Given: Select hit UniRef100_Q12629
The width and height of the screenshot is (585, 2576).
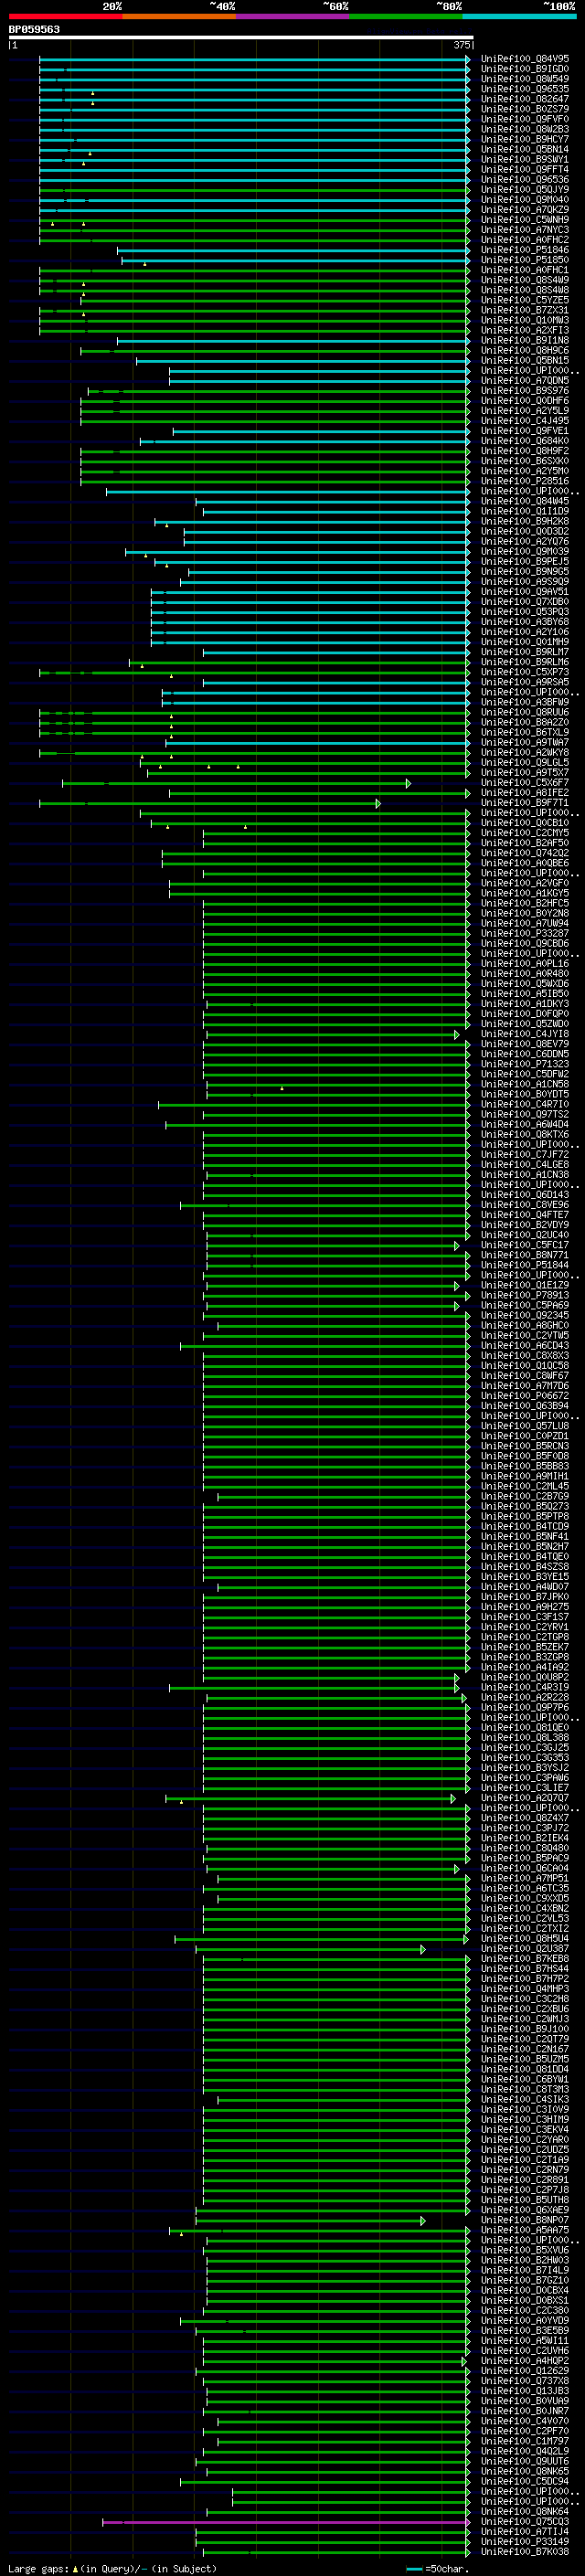Looking at the screenshot, I should (x=525, y=2371).
